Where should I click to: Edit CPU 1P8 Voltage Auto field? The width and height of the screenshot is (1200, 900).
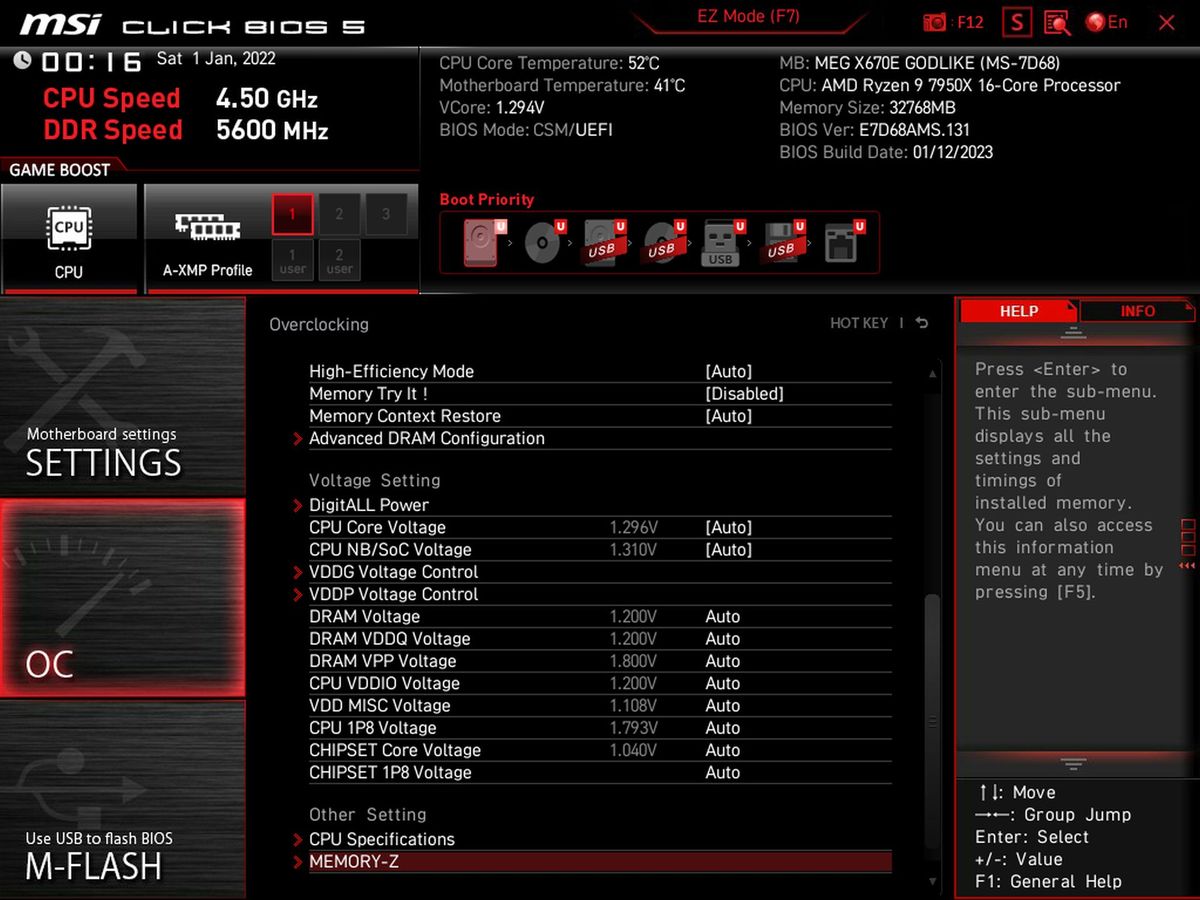(723, 728)
